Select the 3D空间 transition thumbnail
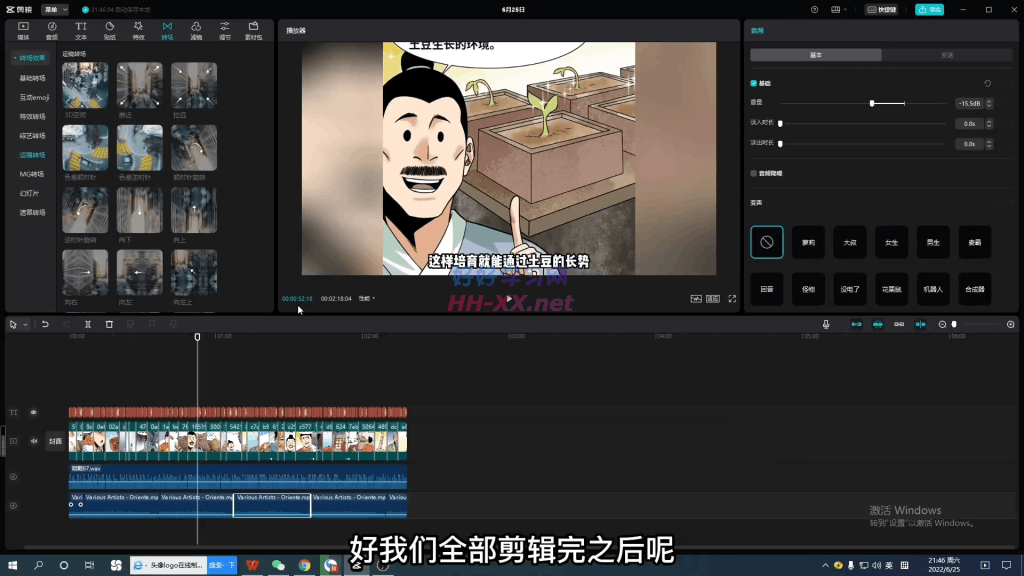The width and height of the screenshot is (1024, 576). (x=85, y=86)
